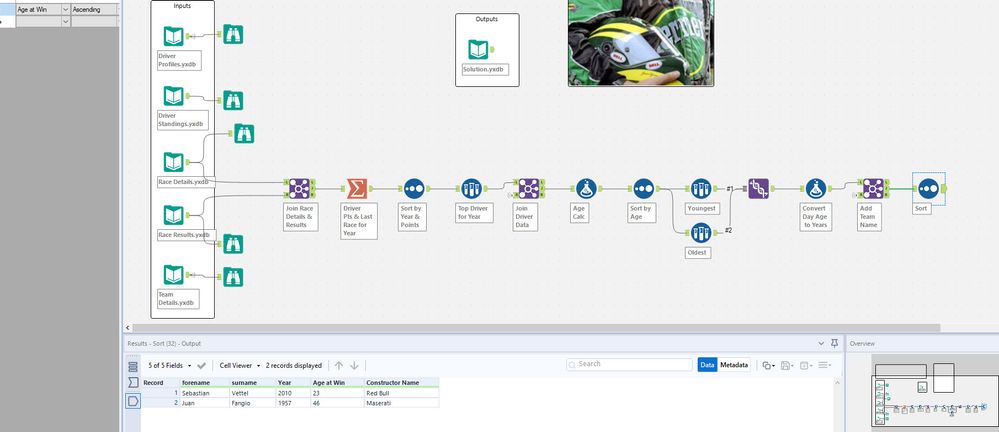The height and width of the screenshot is (432, 999).
Task: Click the down arrow next record icon
Action: click(x=354, y=366)
